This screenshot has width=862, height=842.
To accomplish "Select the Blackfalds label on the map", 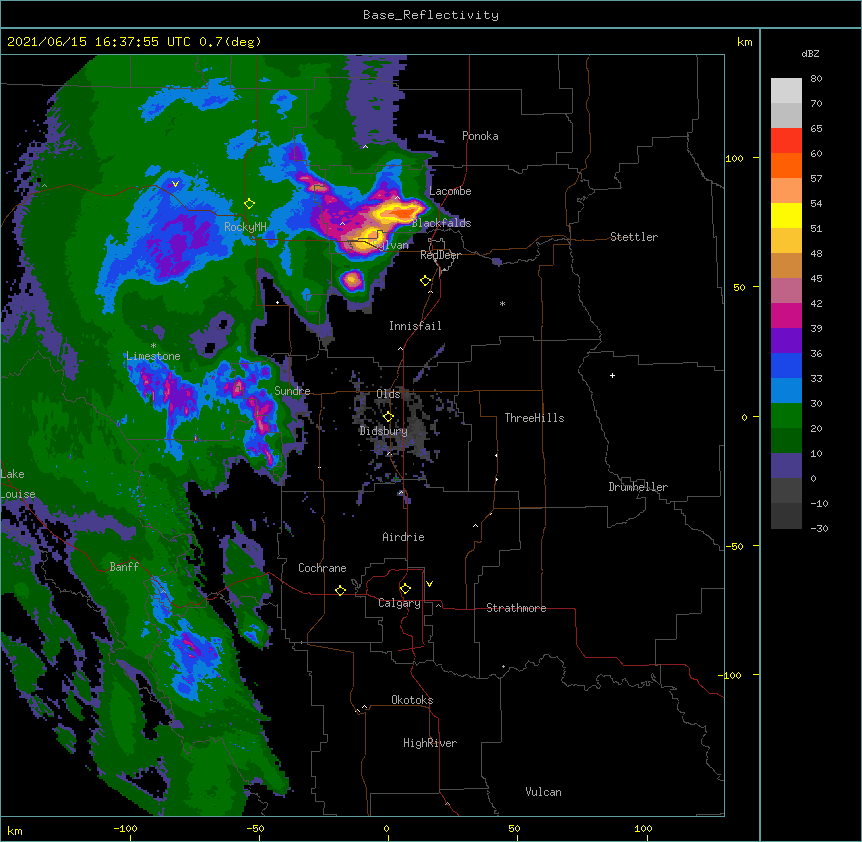I will 441,223.
